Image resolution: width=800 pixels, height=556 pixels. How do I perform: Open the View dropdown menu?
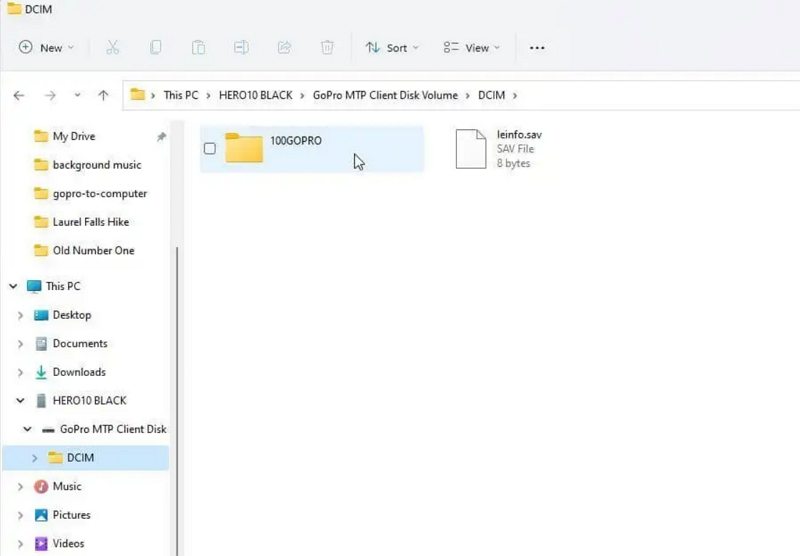[471, 48]
